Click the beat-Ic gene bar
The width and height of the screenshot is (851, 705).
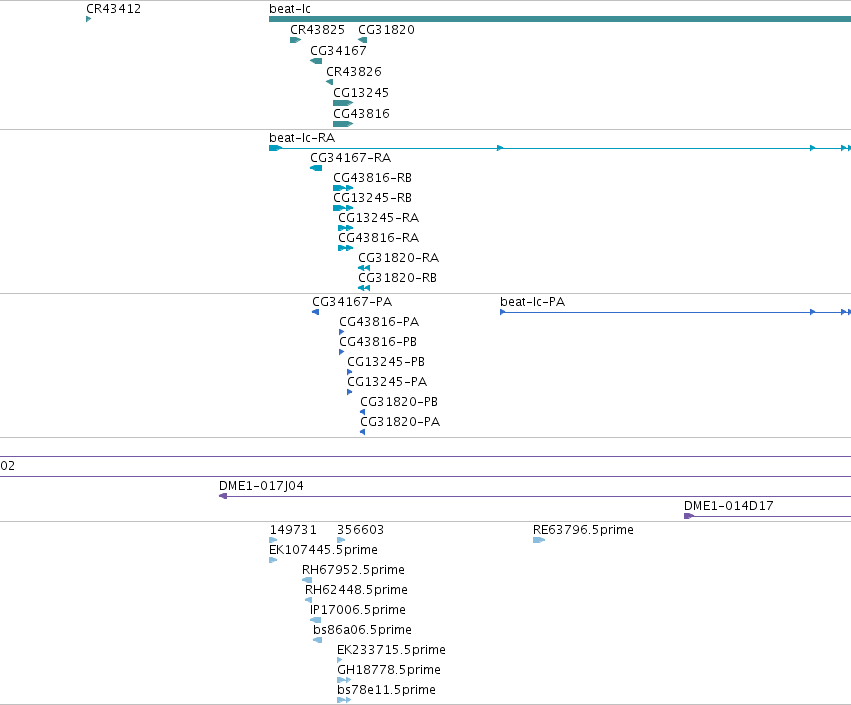click(x=560, y=20)
